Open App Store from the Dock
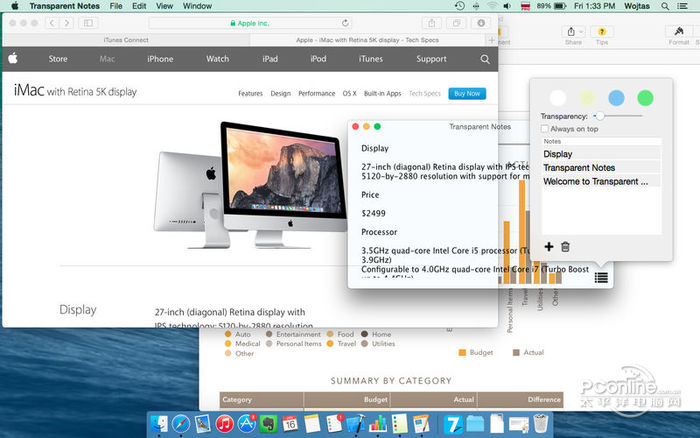The width and height of the screenshot is (700, 438). (x=246, y=423)
